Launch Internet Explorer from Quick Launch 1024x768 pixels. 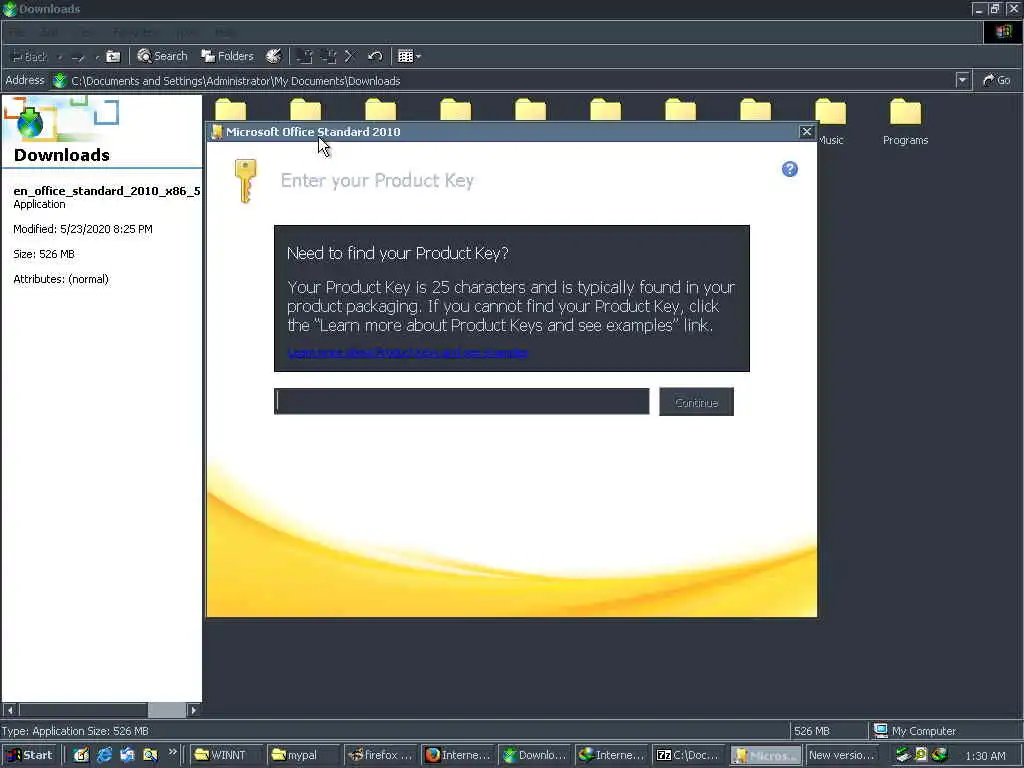click(x=104, y=755)
